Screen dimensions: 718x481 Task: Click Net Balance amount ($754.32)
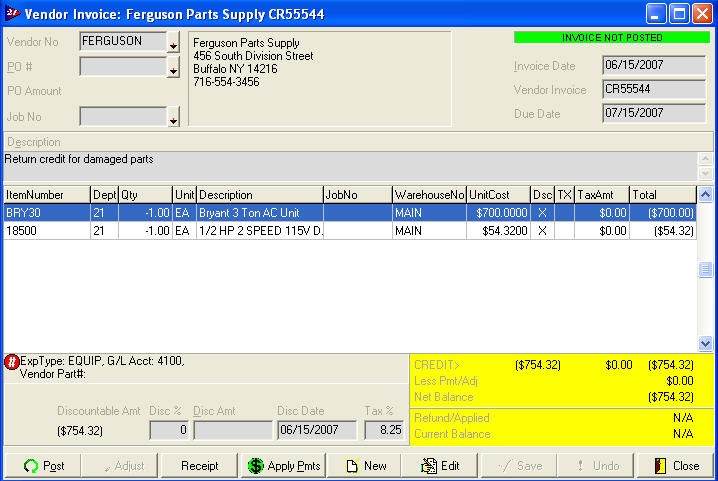(x=670, y=397)
